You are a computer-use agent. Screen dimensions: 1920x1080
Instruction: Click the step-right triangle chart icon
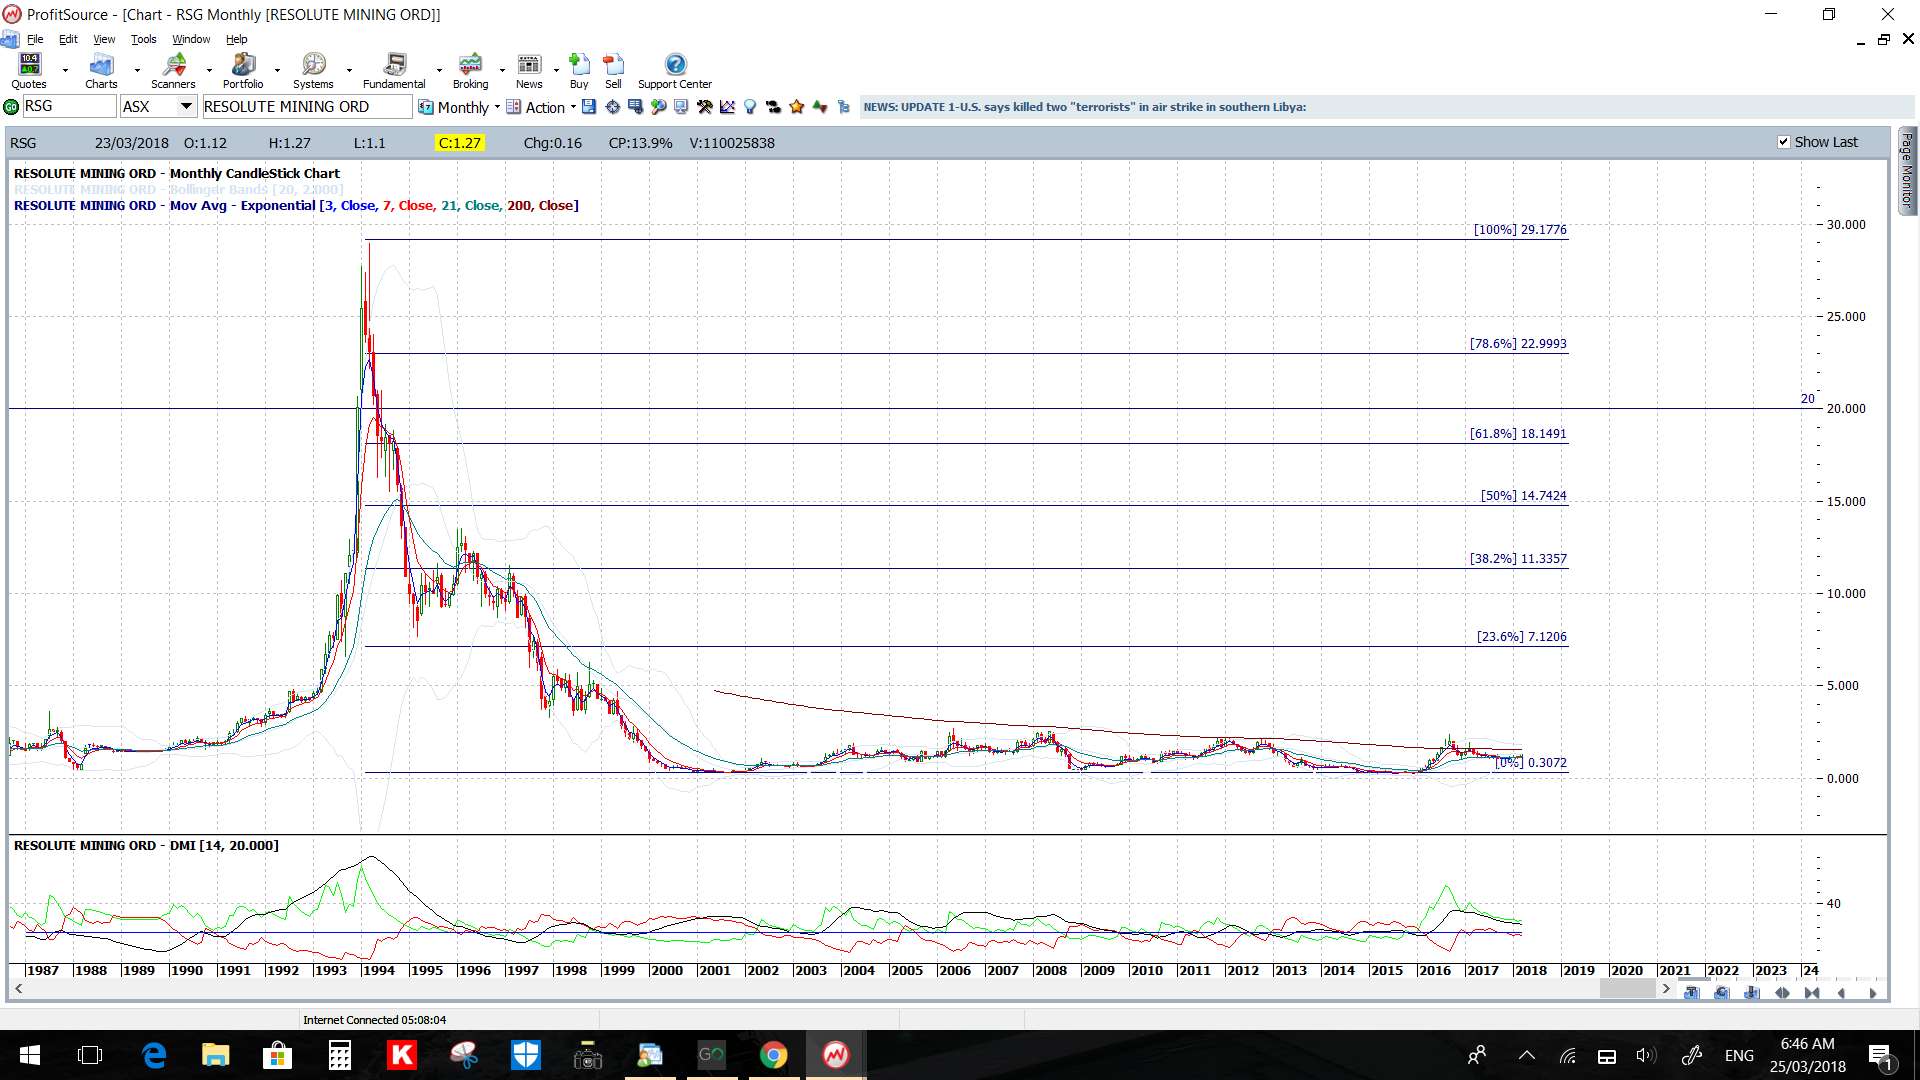[1872, 993]
